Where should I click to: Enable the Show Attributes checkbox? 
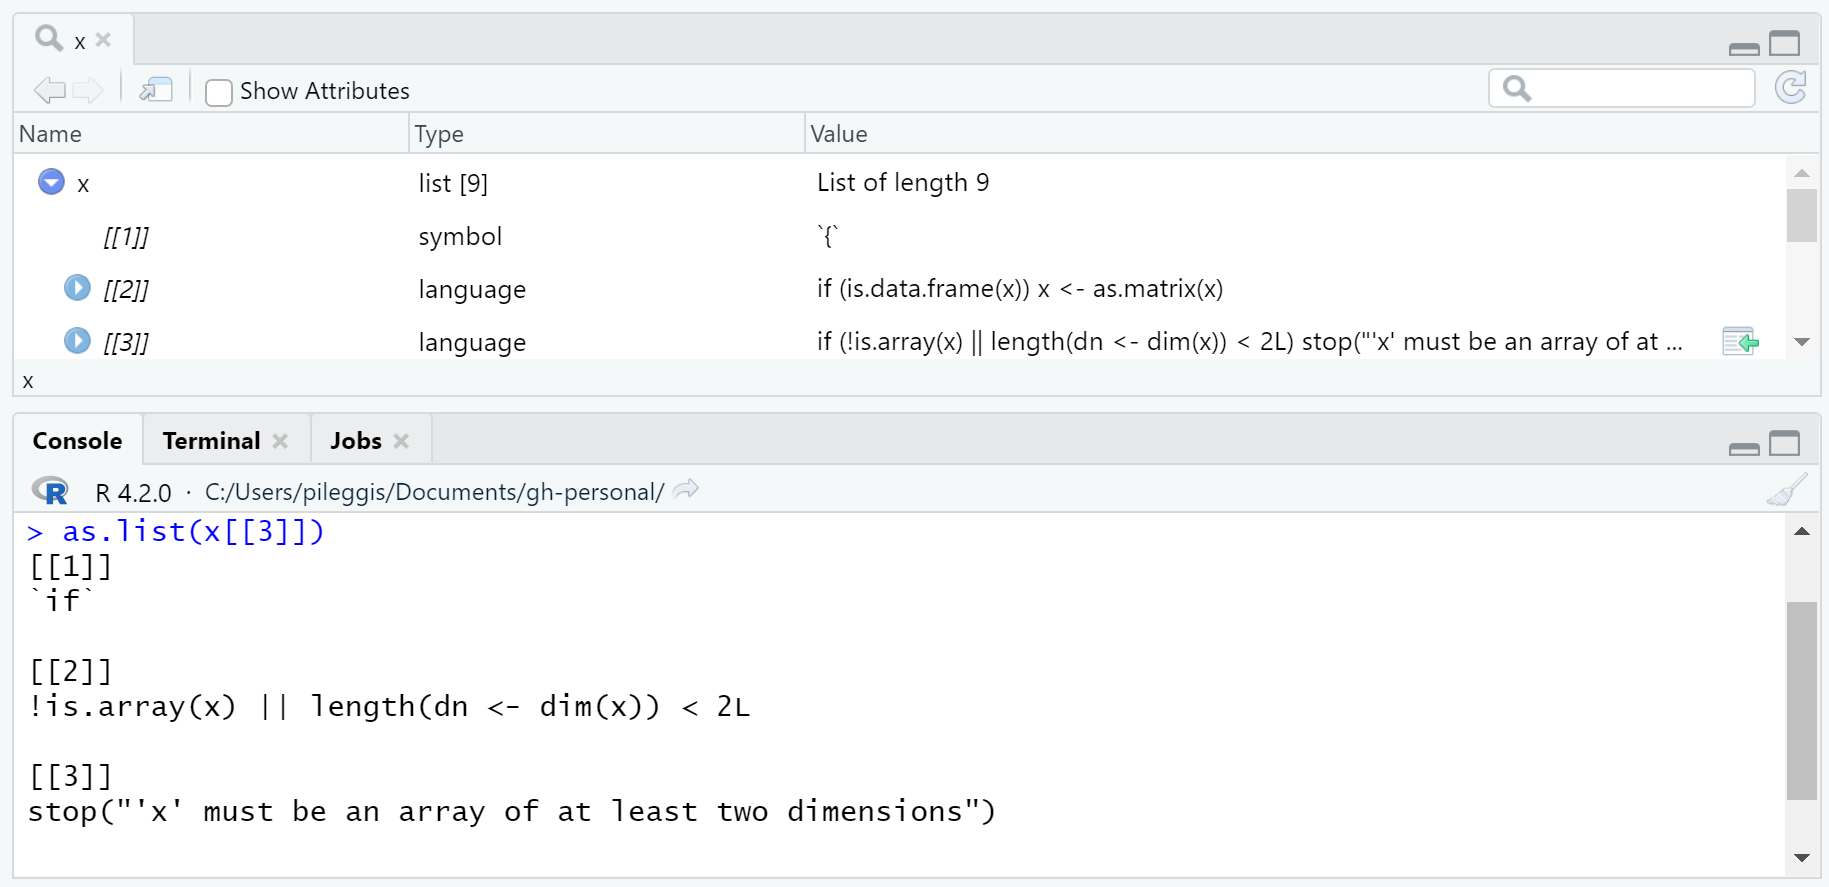(x=219, y=92)
